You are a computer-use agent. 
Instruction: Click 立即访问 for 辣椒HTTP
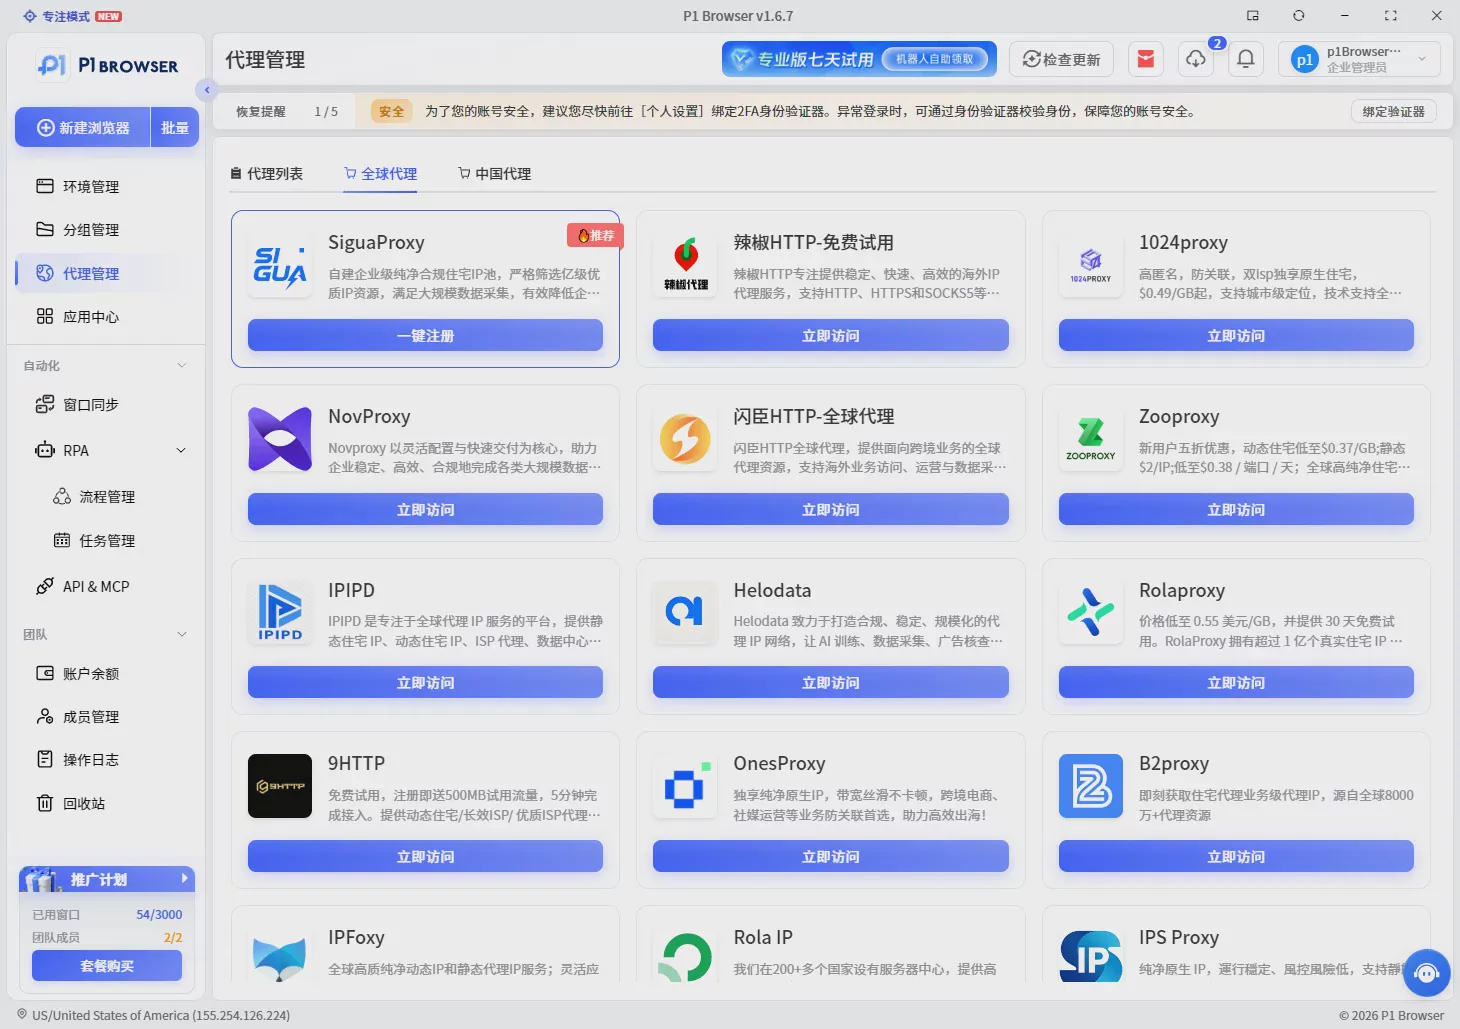(x=831, y=336)
